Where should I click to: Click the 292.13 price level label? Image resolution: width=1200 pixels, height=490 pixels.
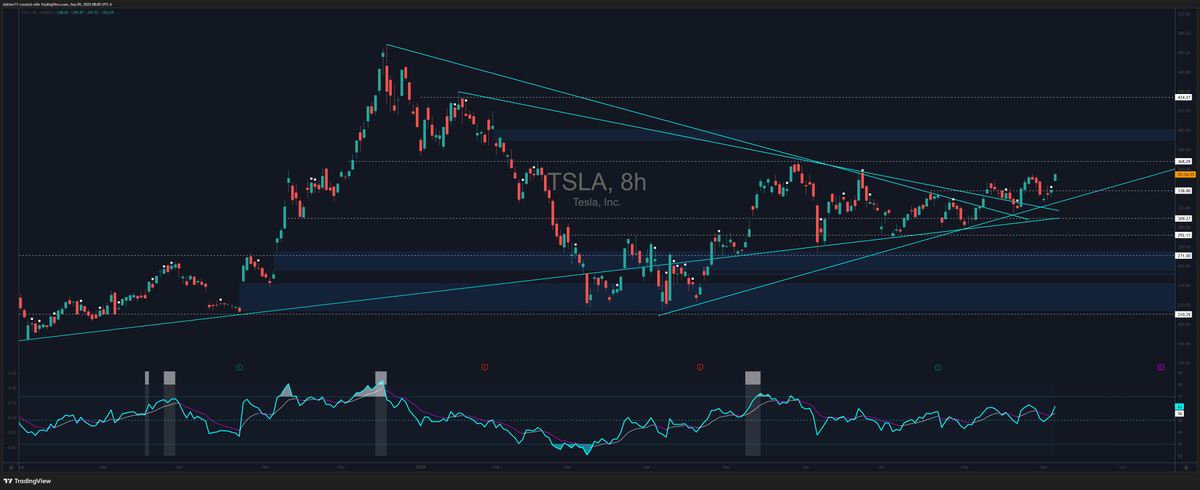tap(1183, 235)
